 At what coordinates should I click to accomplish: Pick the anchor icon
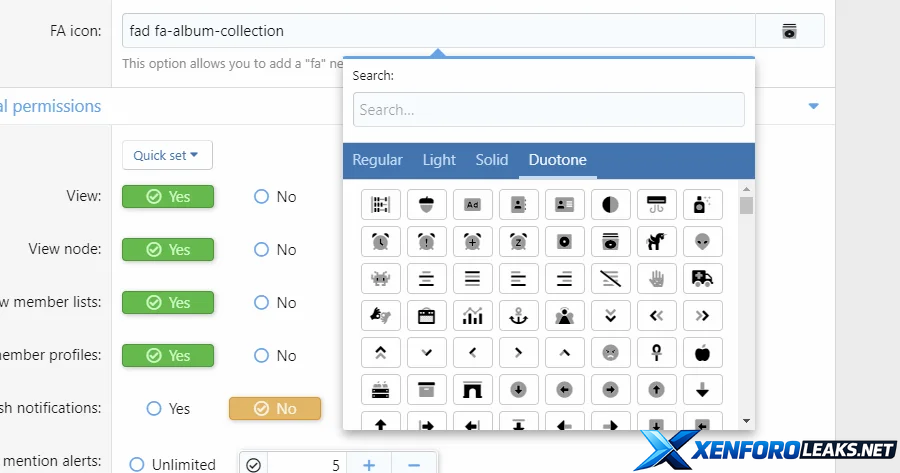[518, 316]
